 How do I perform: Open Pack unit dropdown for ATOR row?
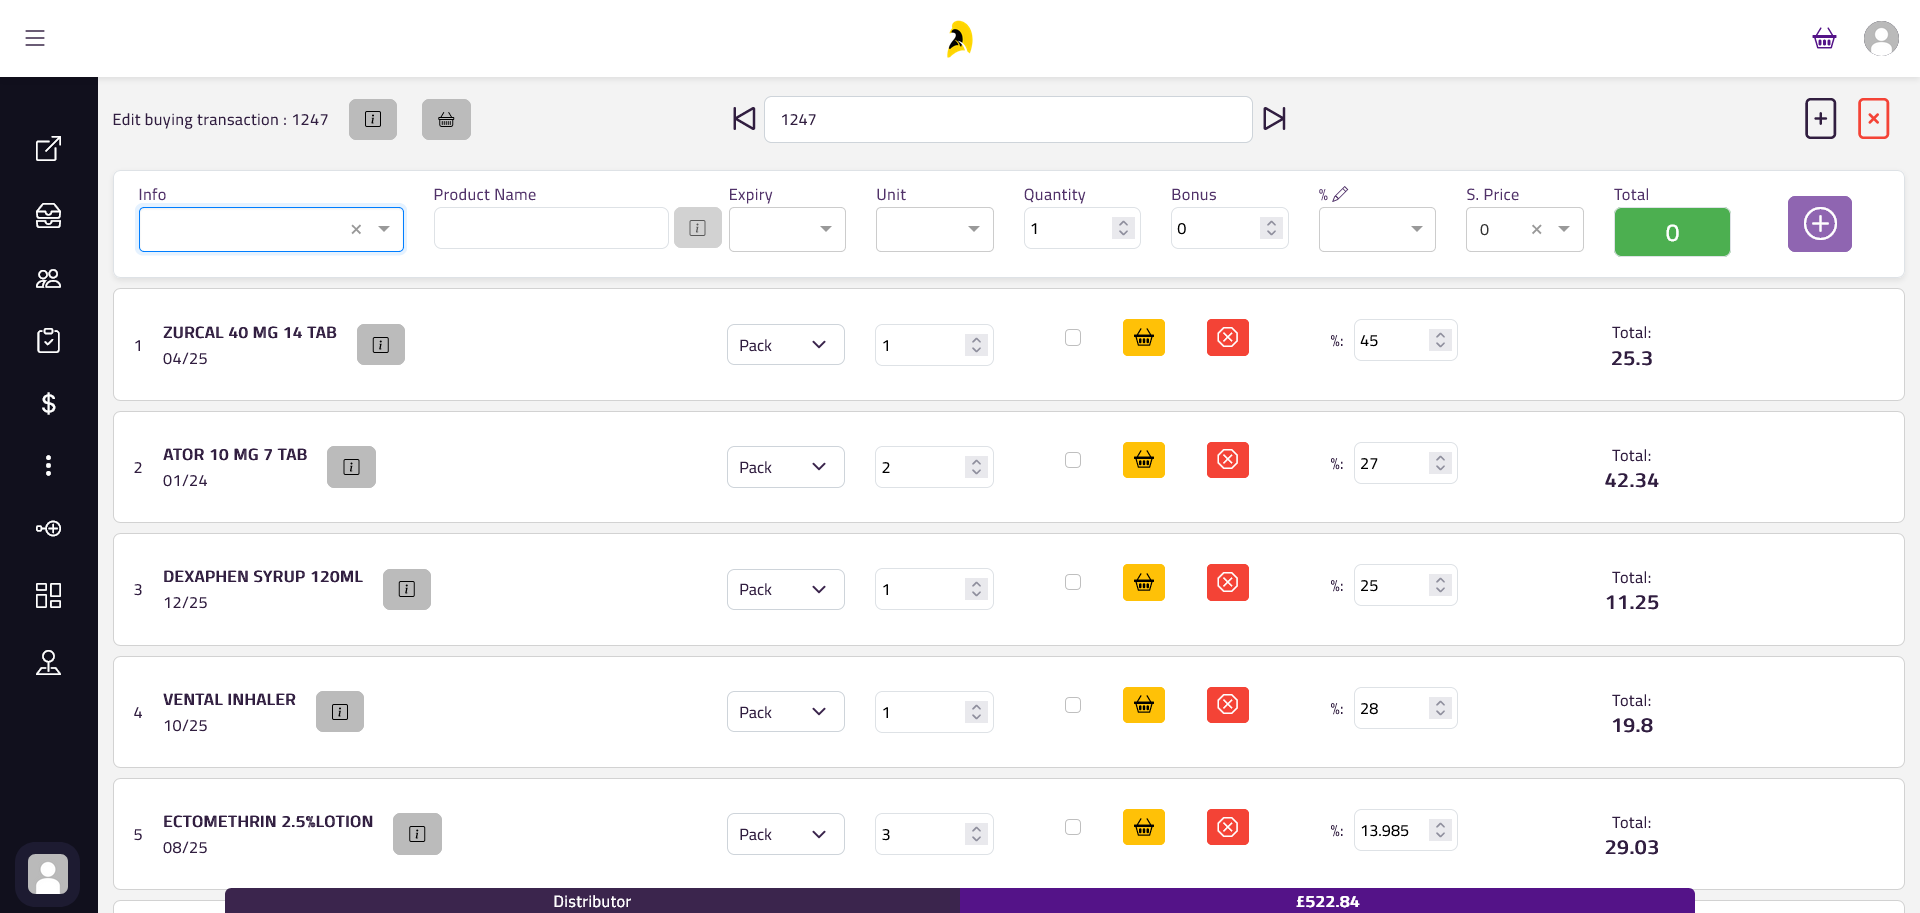pos(786,467)
